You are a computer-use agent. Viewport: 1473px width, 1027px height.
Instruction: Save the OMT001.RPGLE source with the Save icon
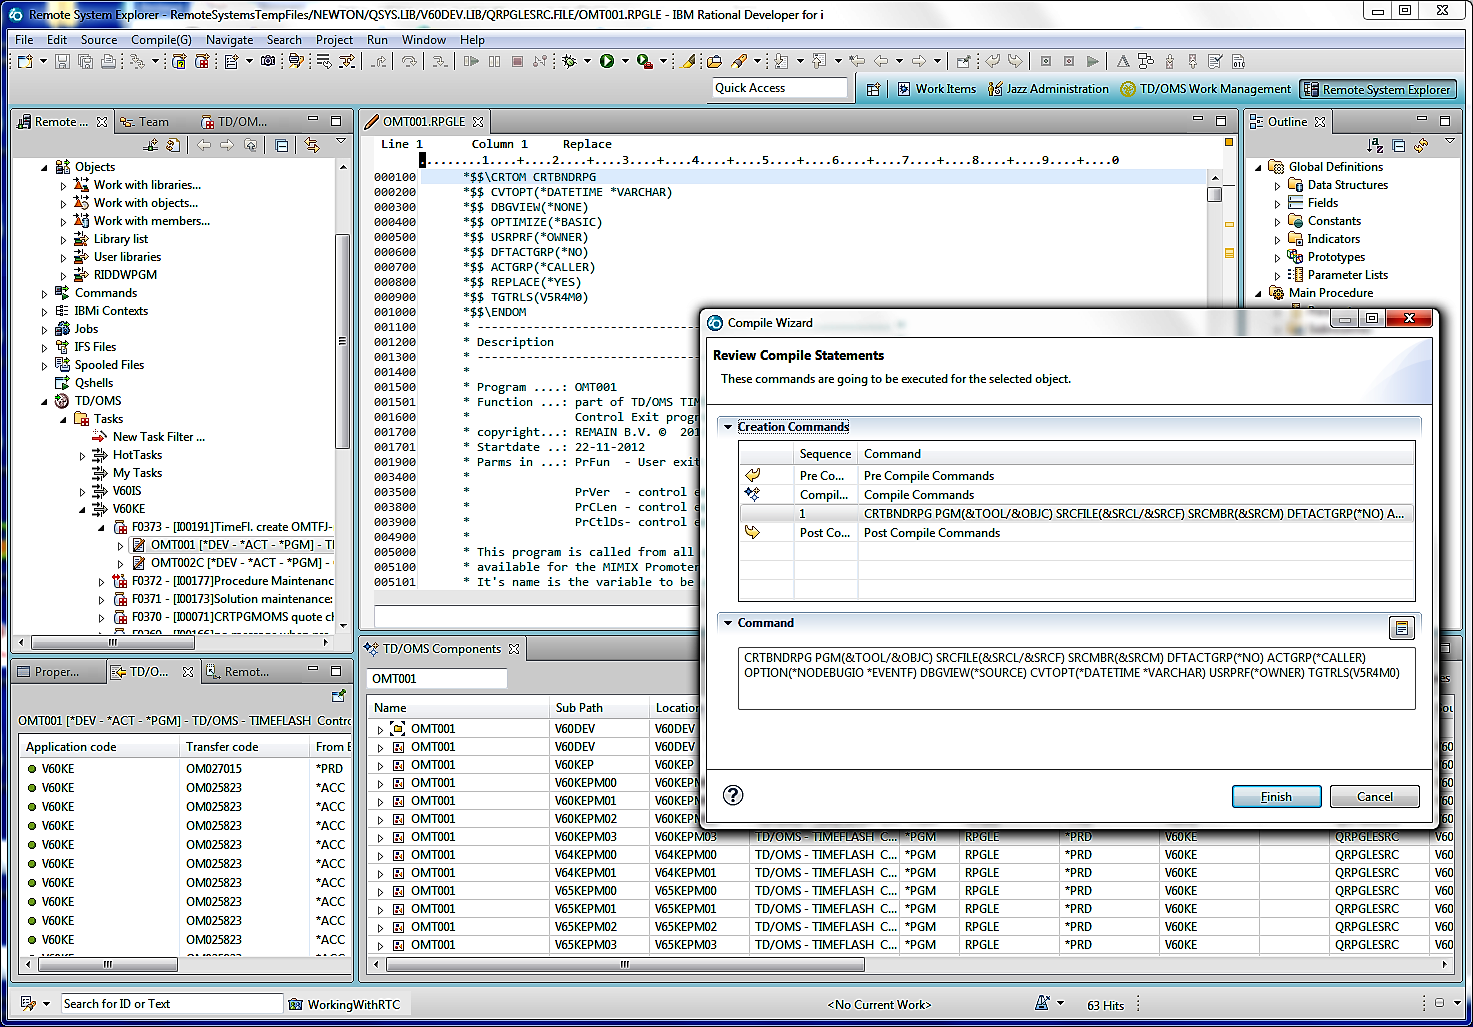pos(62,61)
